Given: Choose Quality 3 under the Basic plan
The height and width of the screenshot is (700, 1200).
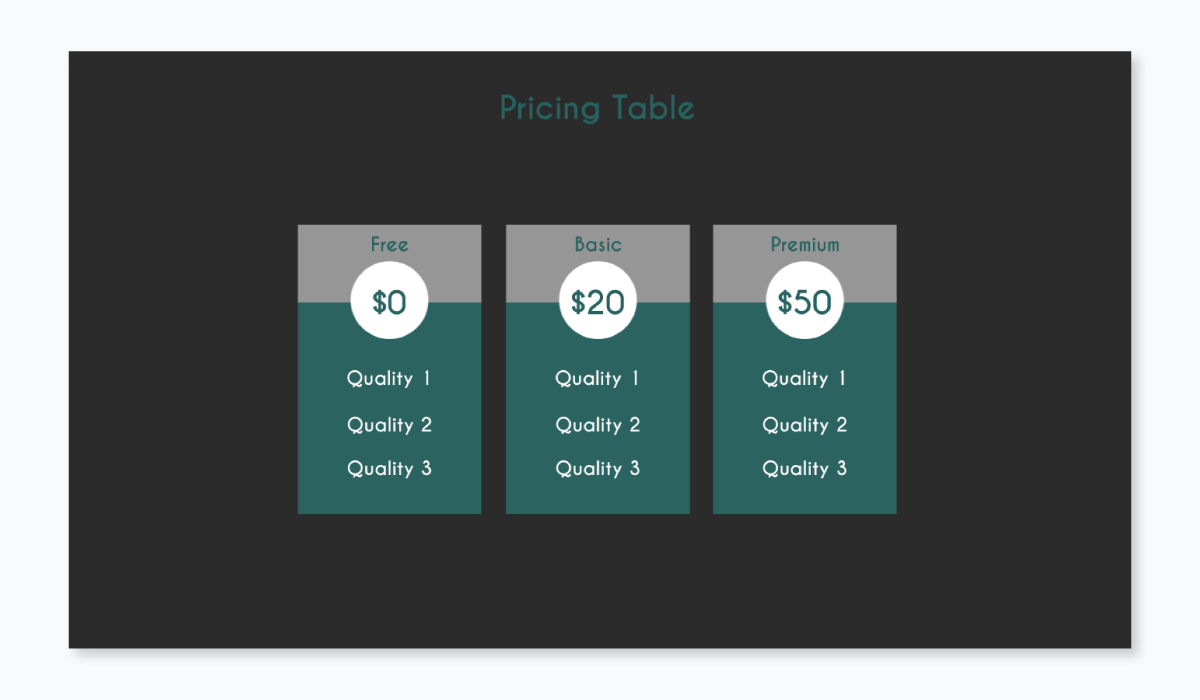Looking at the screenshot, I should (x=598, y=468).
